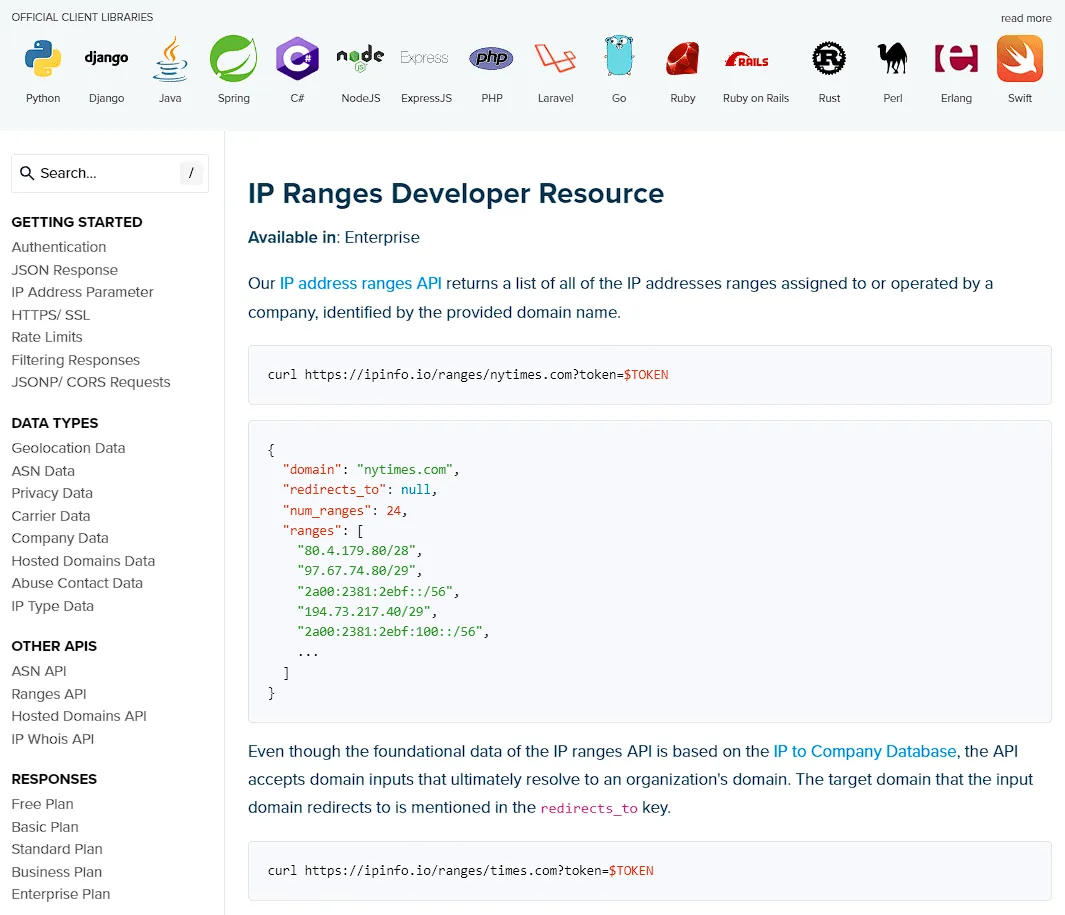
Task: Click the JSON range "2a00:2381:2ebf:100::/56"
Action: [390, 632]
